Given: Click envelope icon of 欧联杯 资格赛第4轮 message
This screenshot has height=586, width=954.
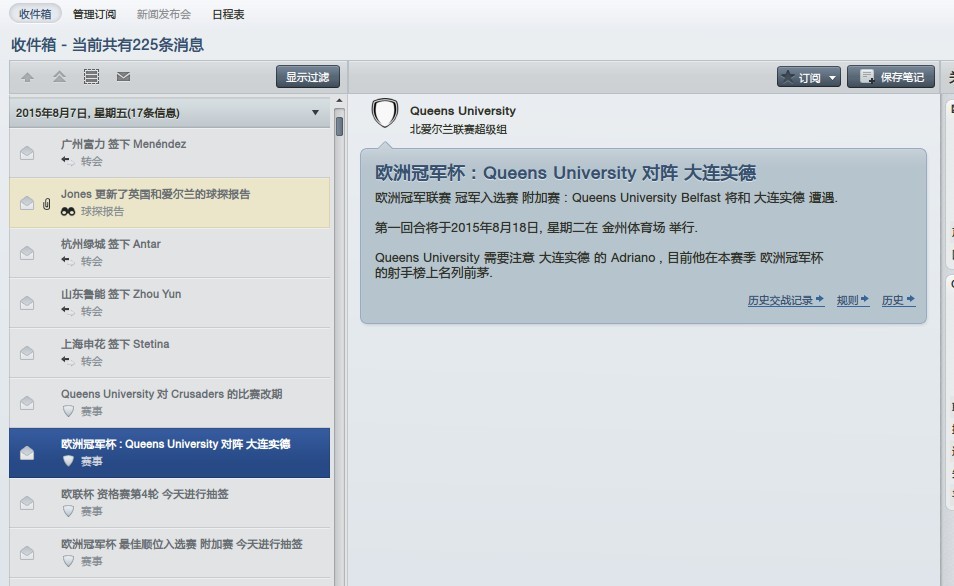Looking at the screenshot, I should coord(27,503).
